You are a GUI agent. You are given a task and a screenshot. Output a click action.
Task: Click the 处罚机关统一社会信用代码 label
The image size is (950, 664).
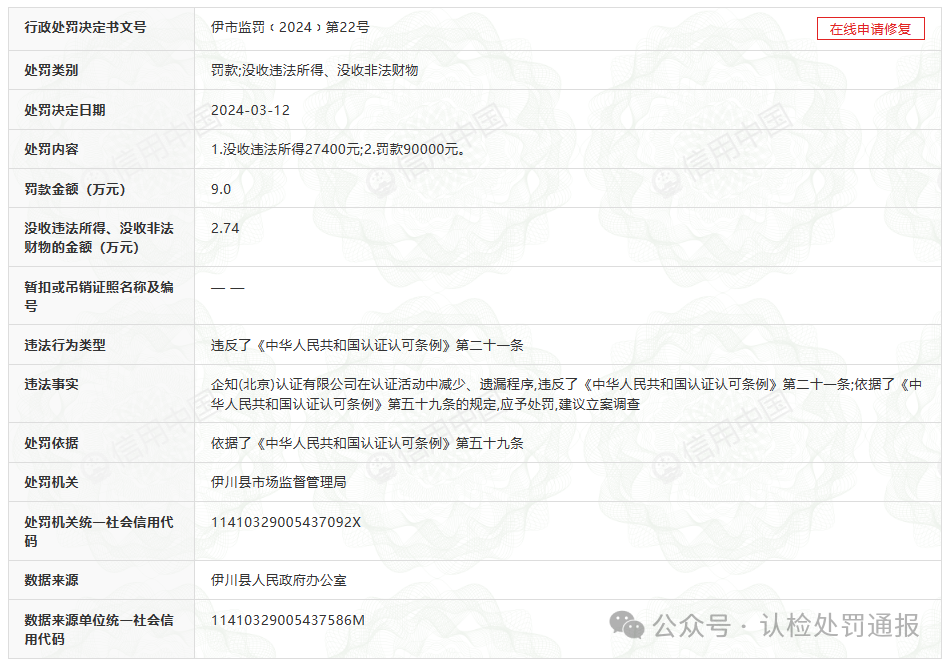(x=99, y=531)
